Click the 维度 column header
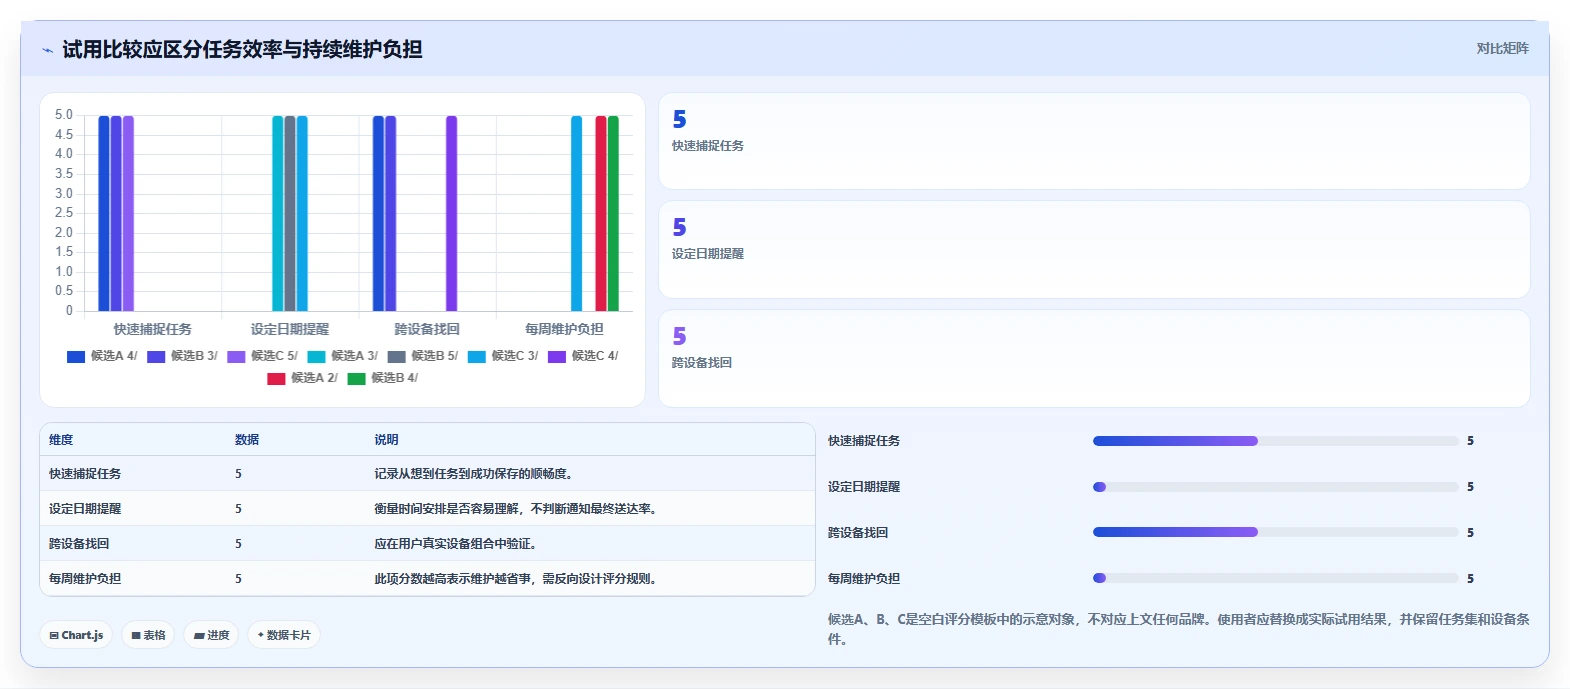The height and width of the screenshot is (689, 1570). [61, 440]
